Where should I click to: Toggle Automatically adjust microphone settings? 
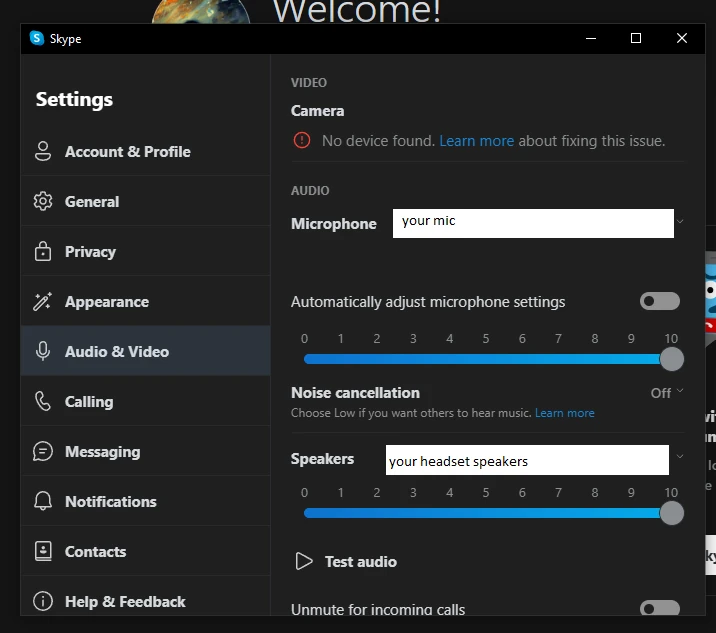660,301
